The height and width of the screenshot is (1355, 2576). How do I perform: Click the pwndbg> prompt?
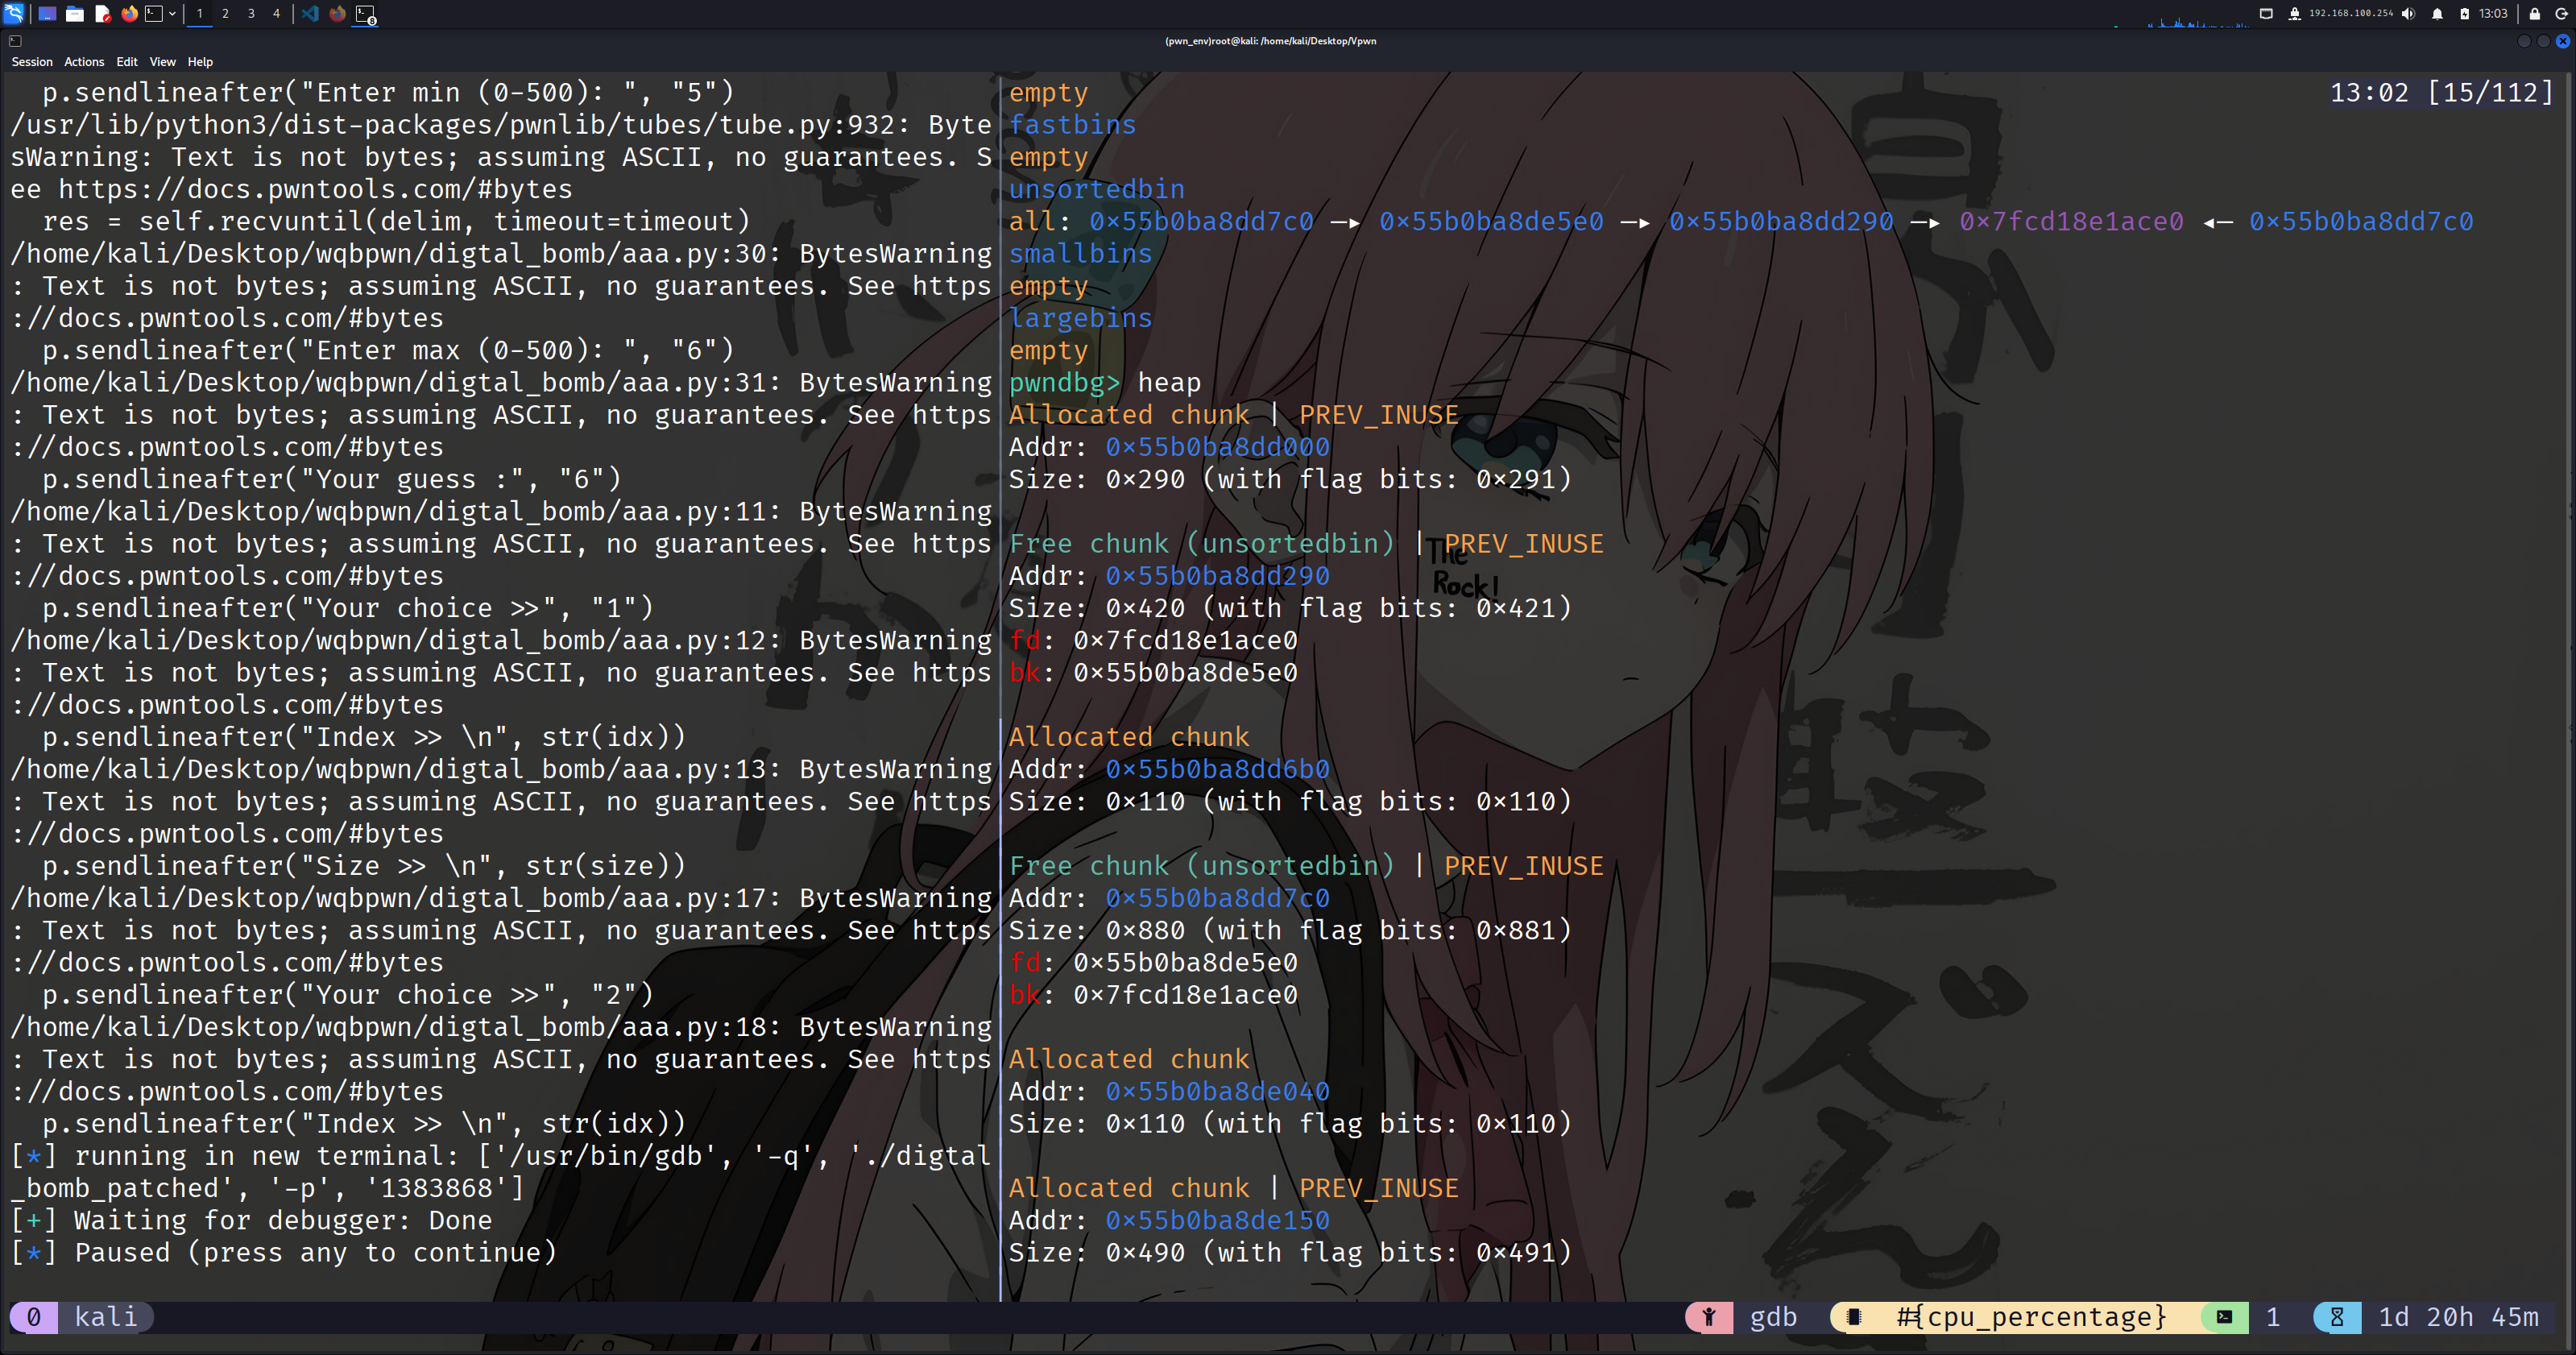(1064, 383)
